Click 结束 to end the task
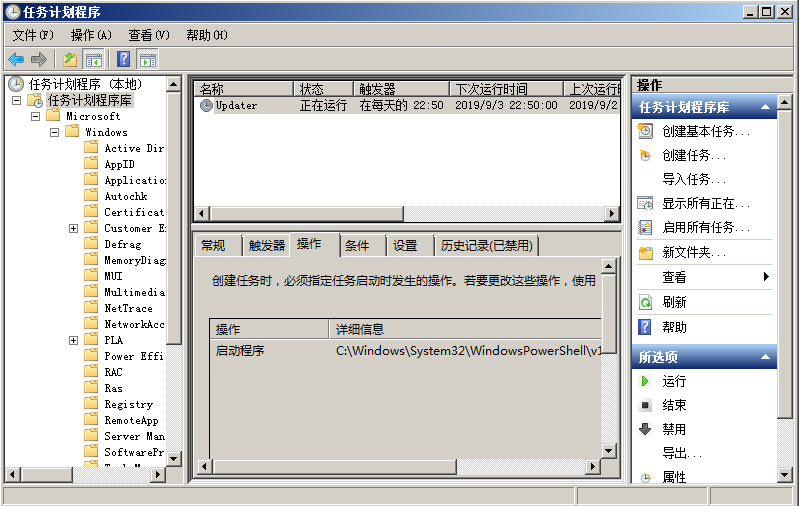The width and height of the screenshot is (799, 506). coord(674,405)
